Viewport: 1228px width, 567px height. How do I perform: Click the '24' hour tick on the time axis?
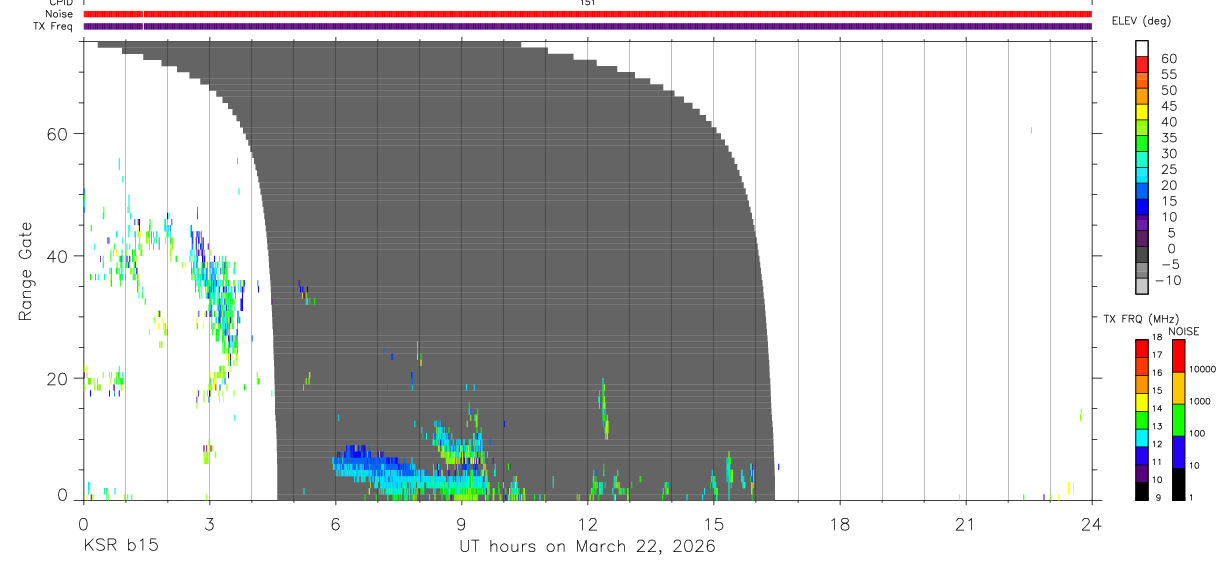tap(1091, 524)
